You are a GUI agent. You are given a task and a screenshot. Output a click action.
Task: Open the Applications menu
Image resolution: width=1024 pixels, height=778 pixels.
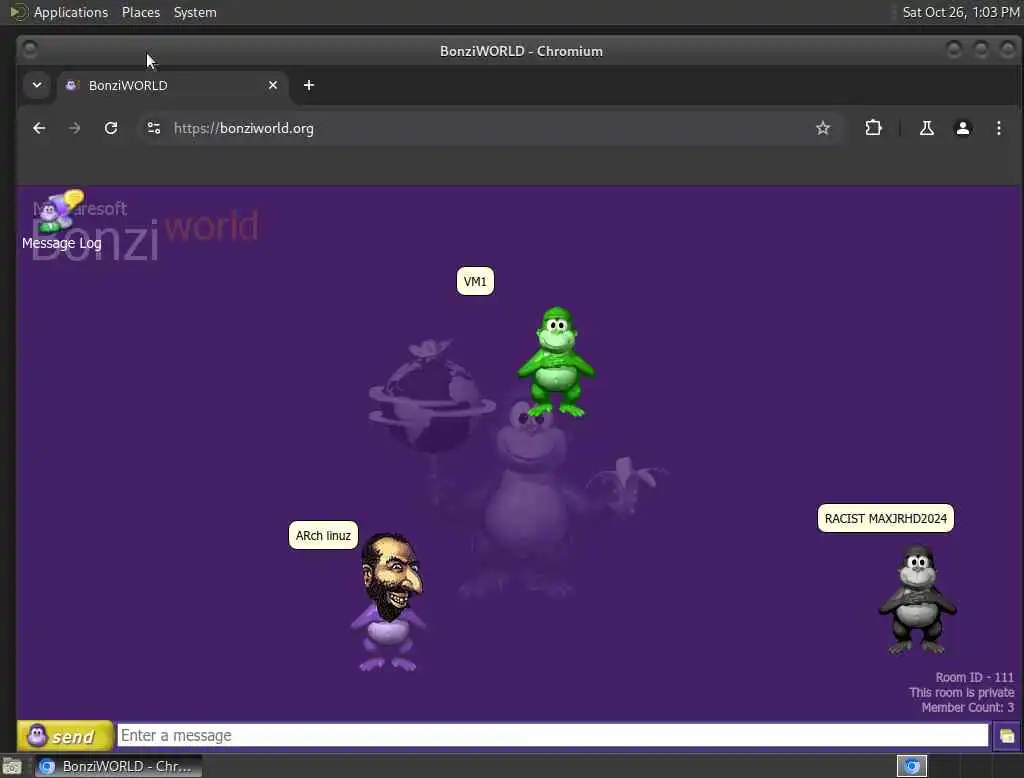coord(71,12)
